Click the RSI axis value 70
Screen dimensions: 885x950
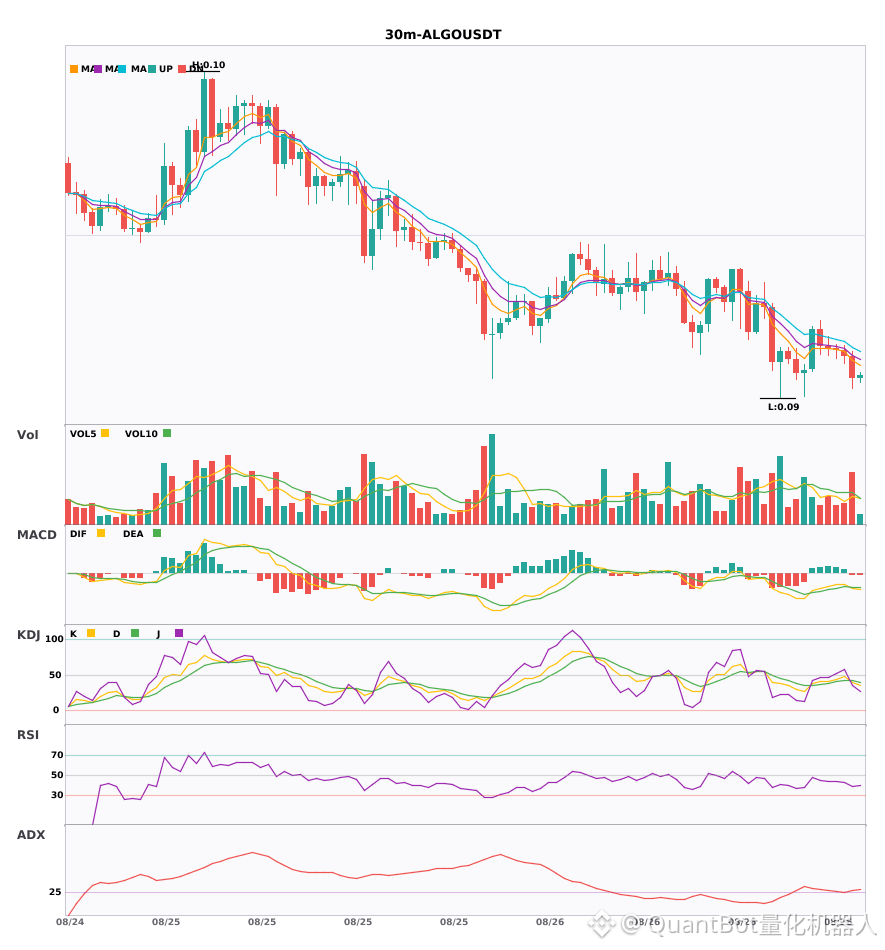[57, 755]
